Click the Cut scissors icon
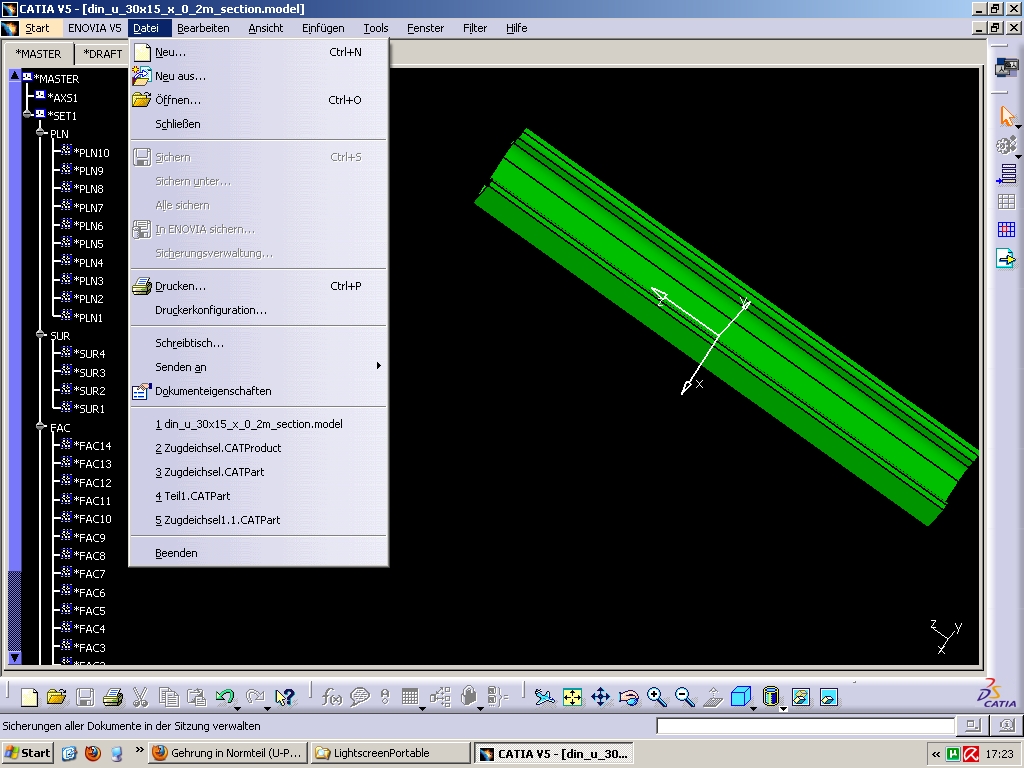Image resolution: width=1024 pixels, height=768 pixels. pos(140,697)
